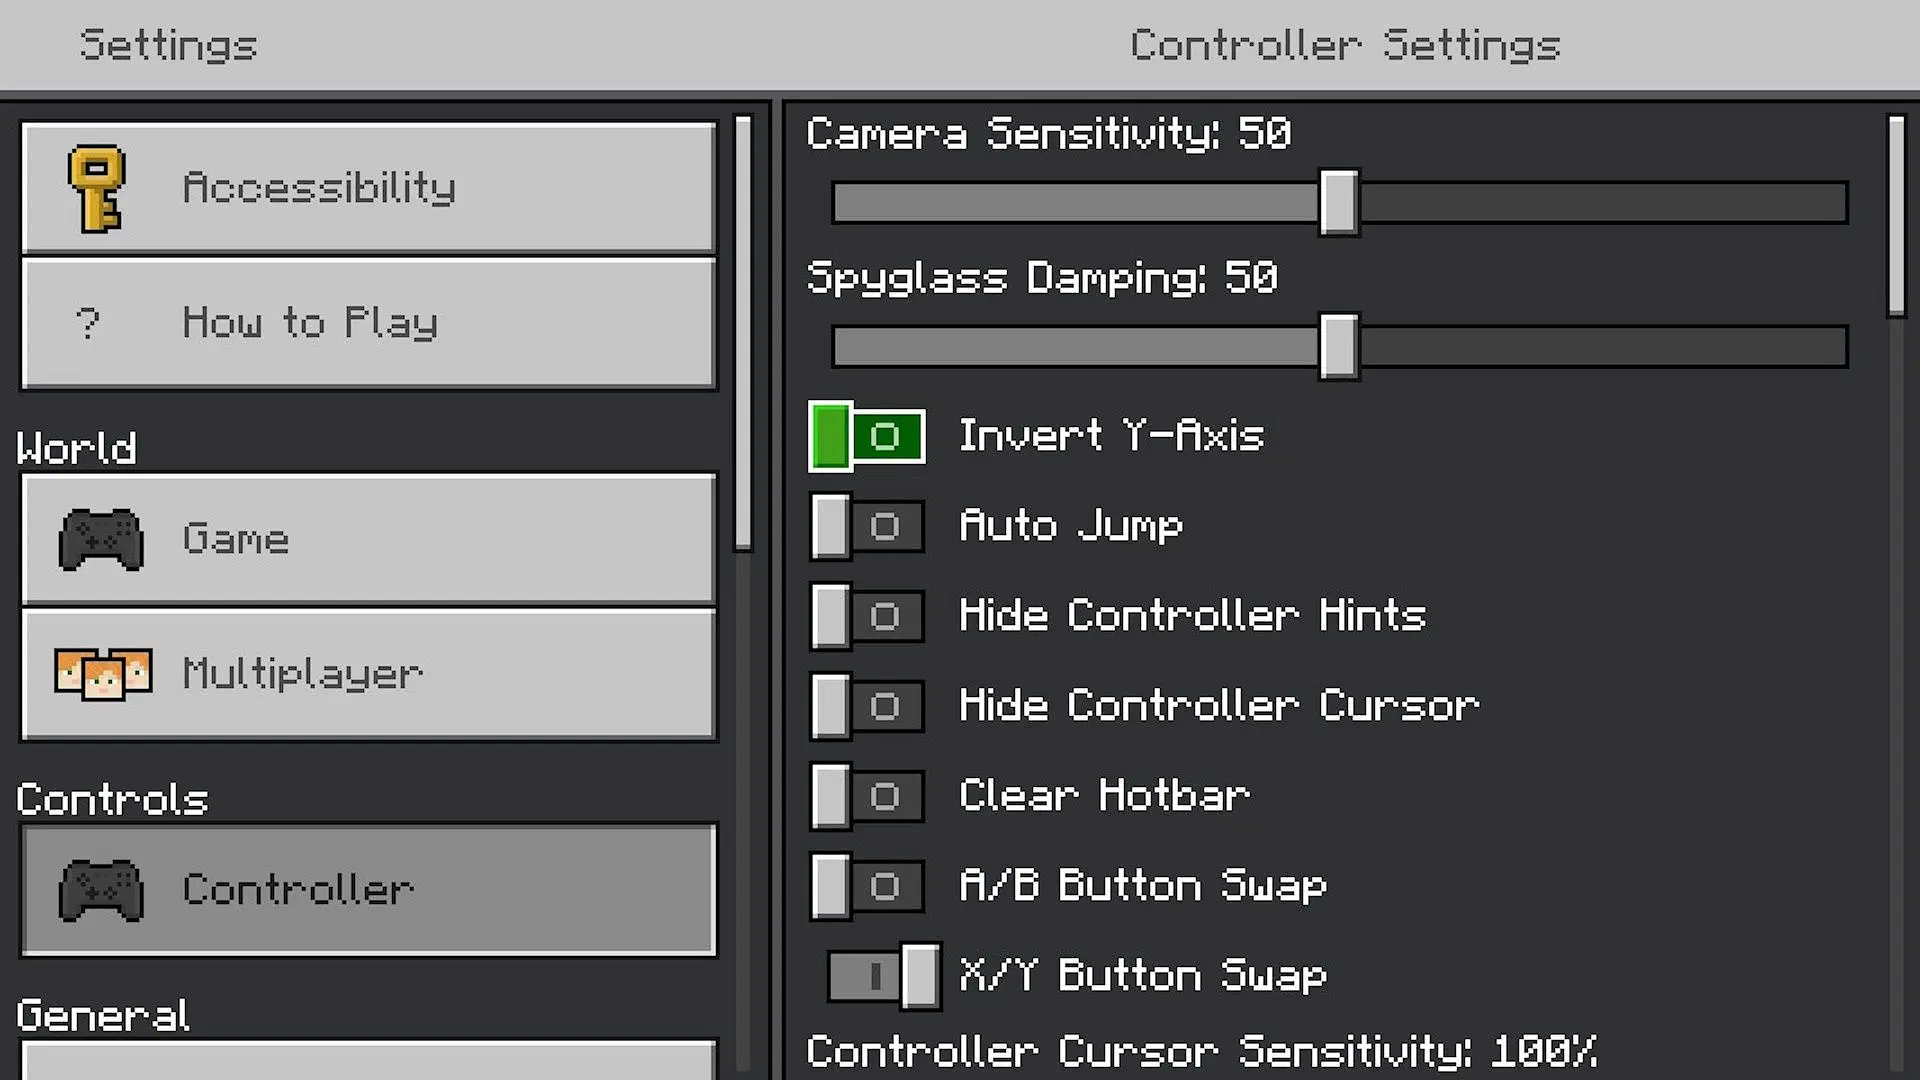Select the Game menu item
1920x1080 pixels.
(x=367, y=539)
